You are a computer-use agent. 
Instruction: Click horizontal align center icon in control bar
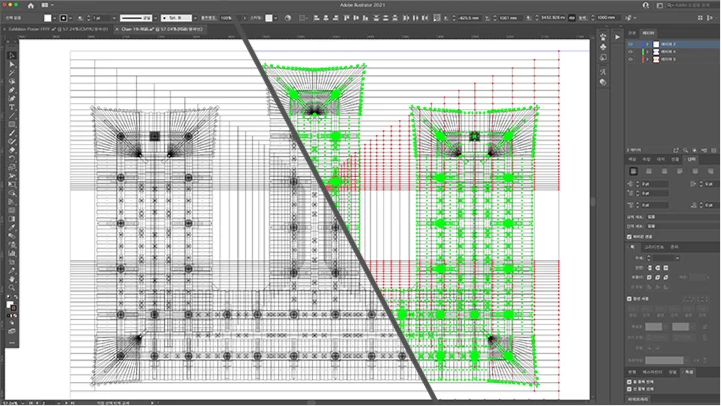(x=326, y=18)
